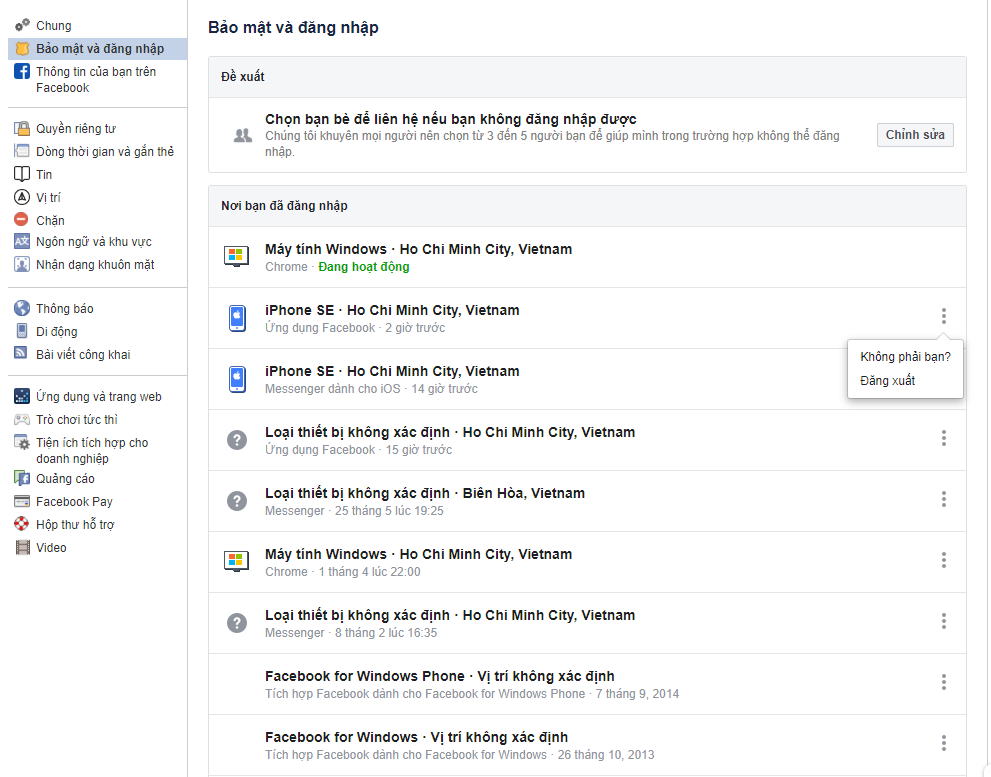Click Windows icon for Chrome 1 tháng 4 session
Image resolution: width=991 pixels, height=777 pixels.
(236, 561)
